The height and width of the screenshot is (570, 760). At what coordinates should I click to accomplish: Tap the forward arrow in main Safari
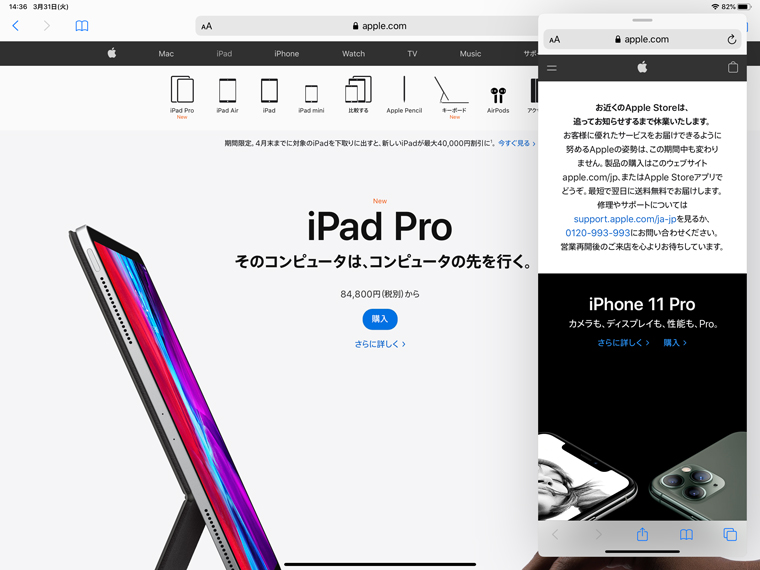[47, 26]
